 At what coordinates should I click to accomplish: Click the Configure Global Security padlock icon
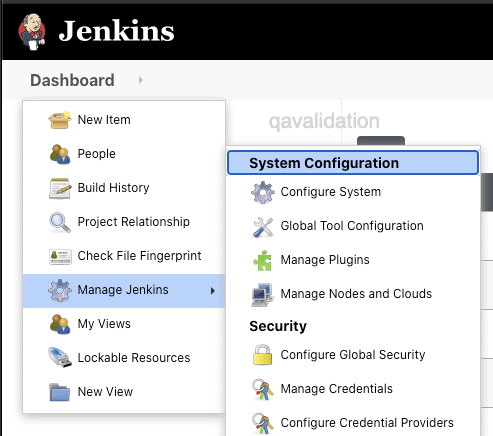point(263,355)
